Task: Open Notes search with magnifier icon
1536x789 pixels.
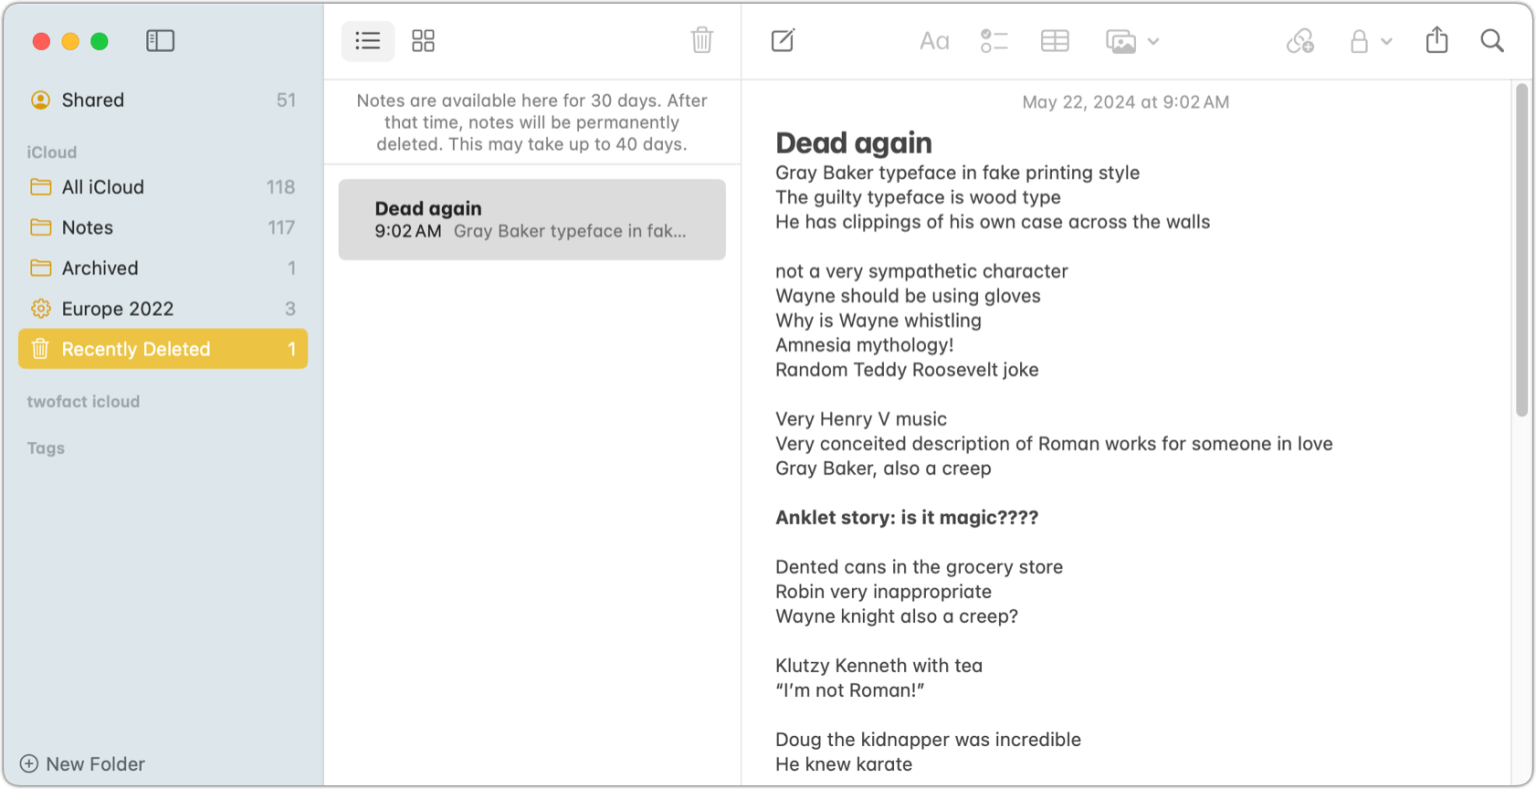Action: pos(1491,40)
